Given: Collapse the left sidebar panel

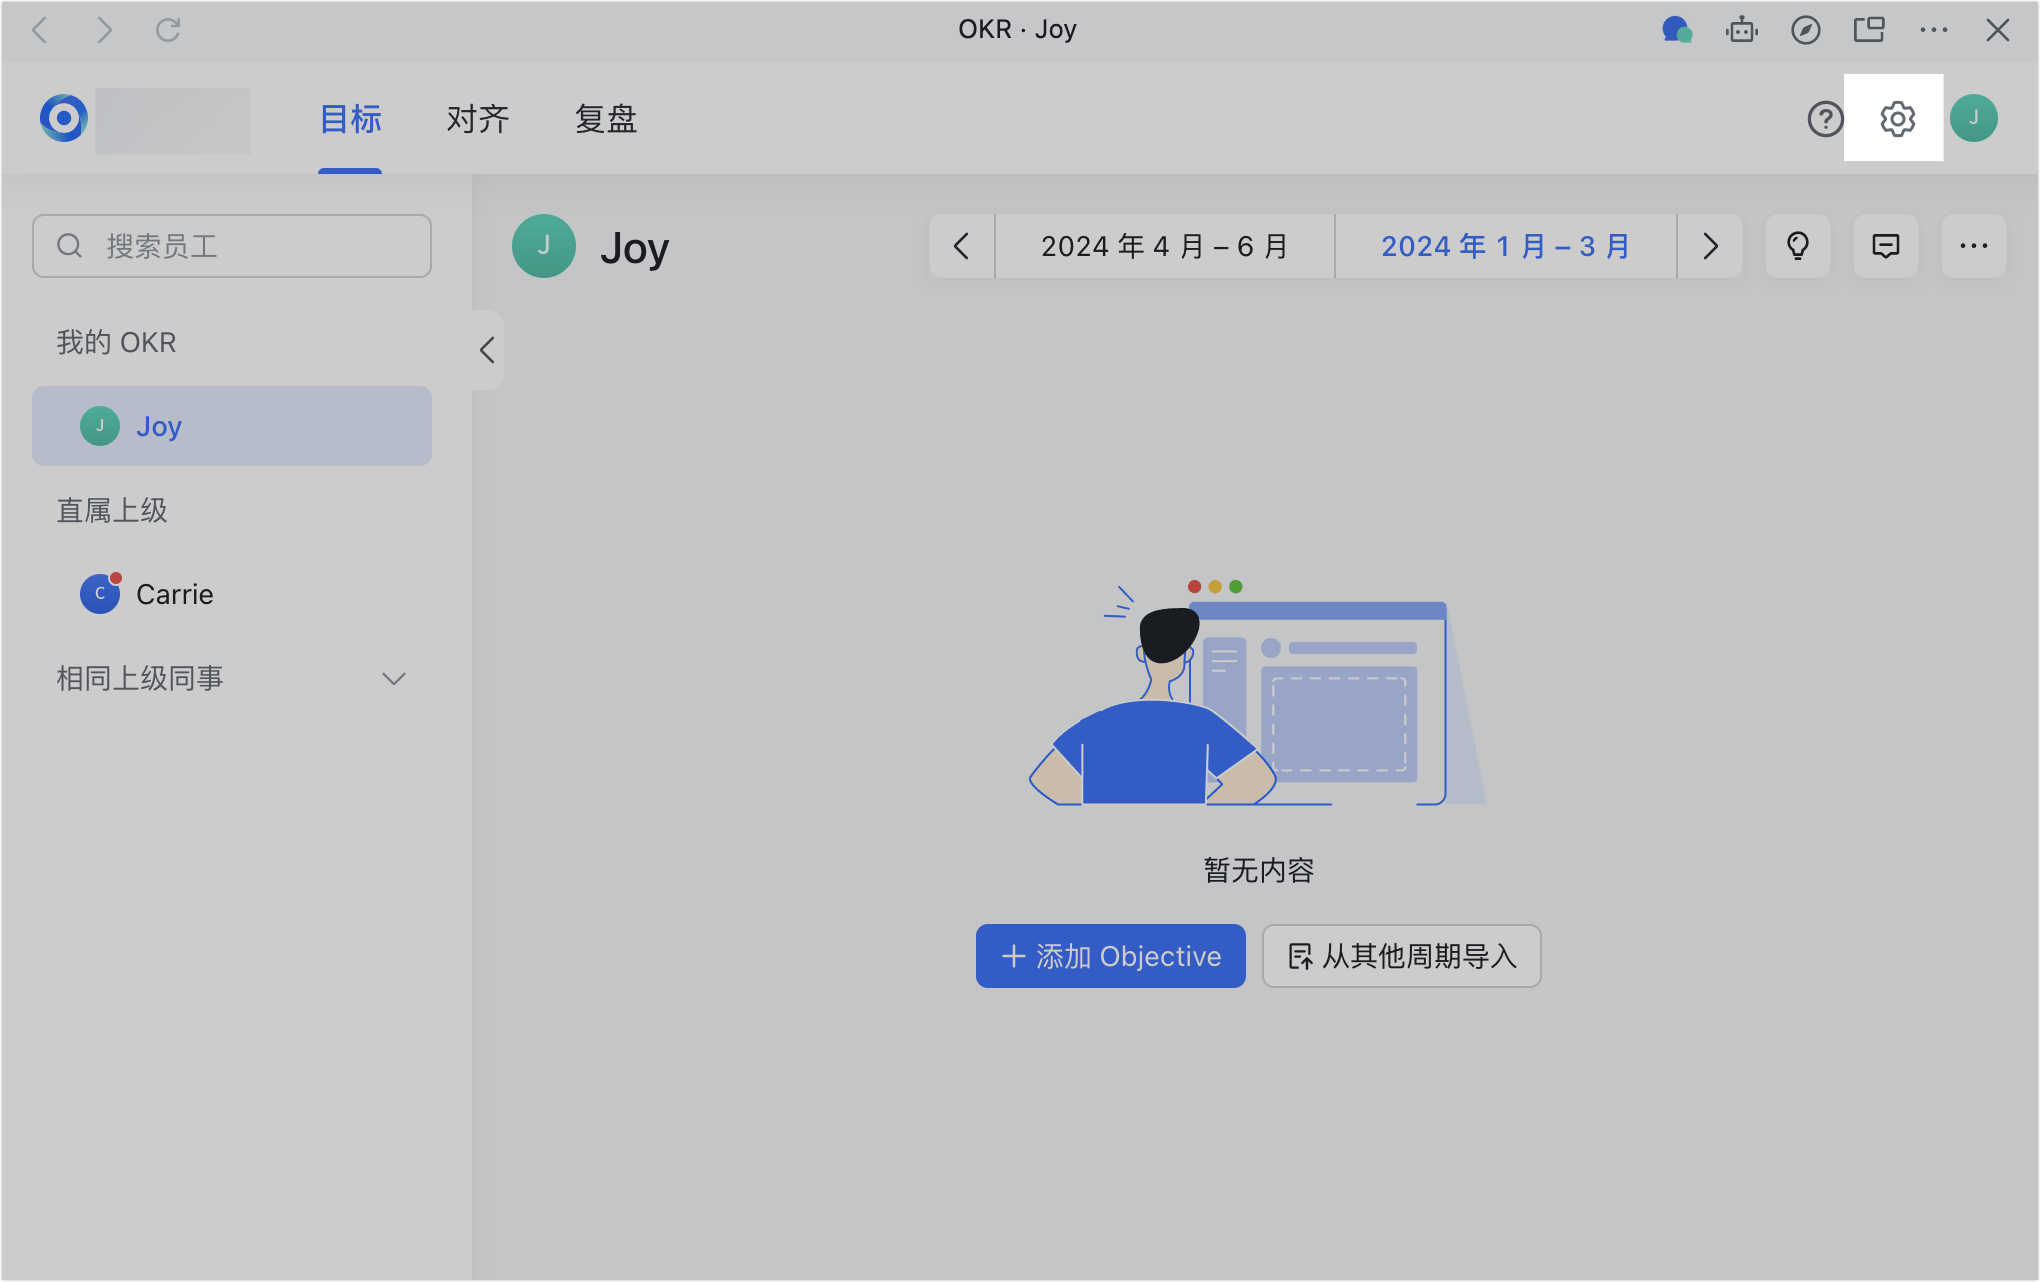Looking at the screenshot, I should (x=487, y=350).
